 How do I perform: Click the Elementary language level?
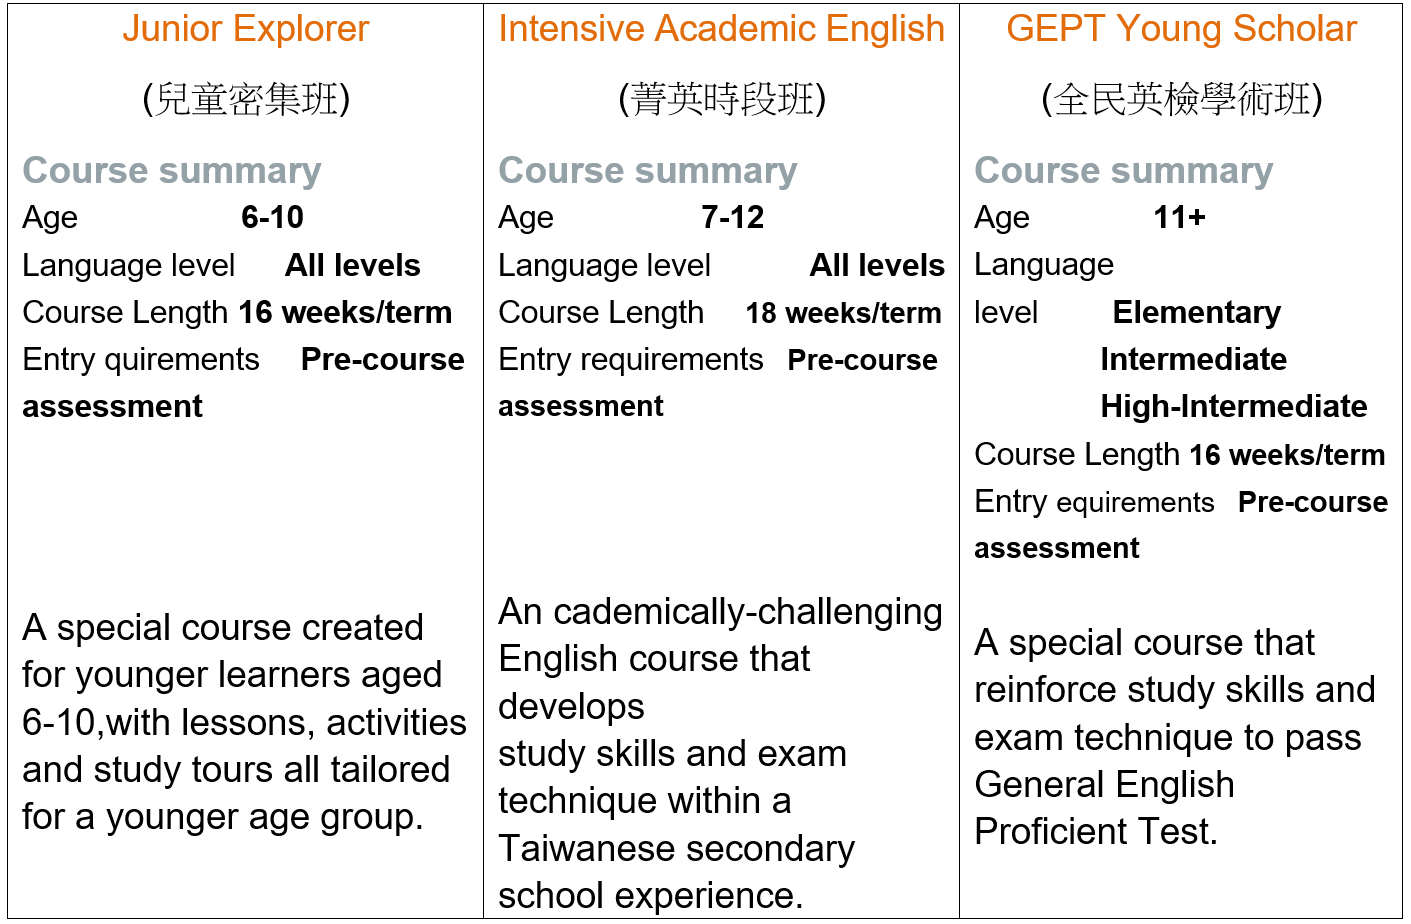pyautogui.click(x=1197, y=312)
